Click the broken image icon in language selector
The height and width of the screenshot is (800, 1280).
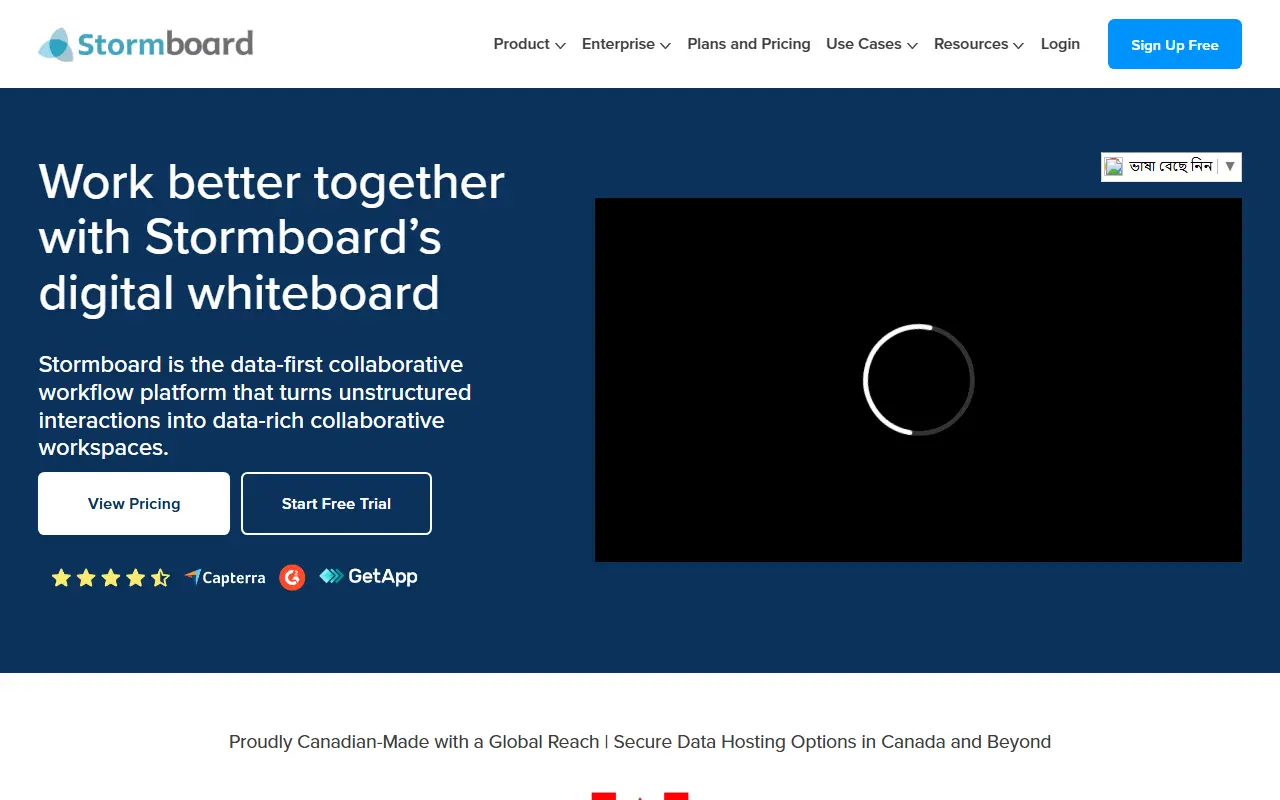pos(1114,166)
